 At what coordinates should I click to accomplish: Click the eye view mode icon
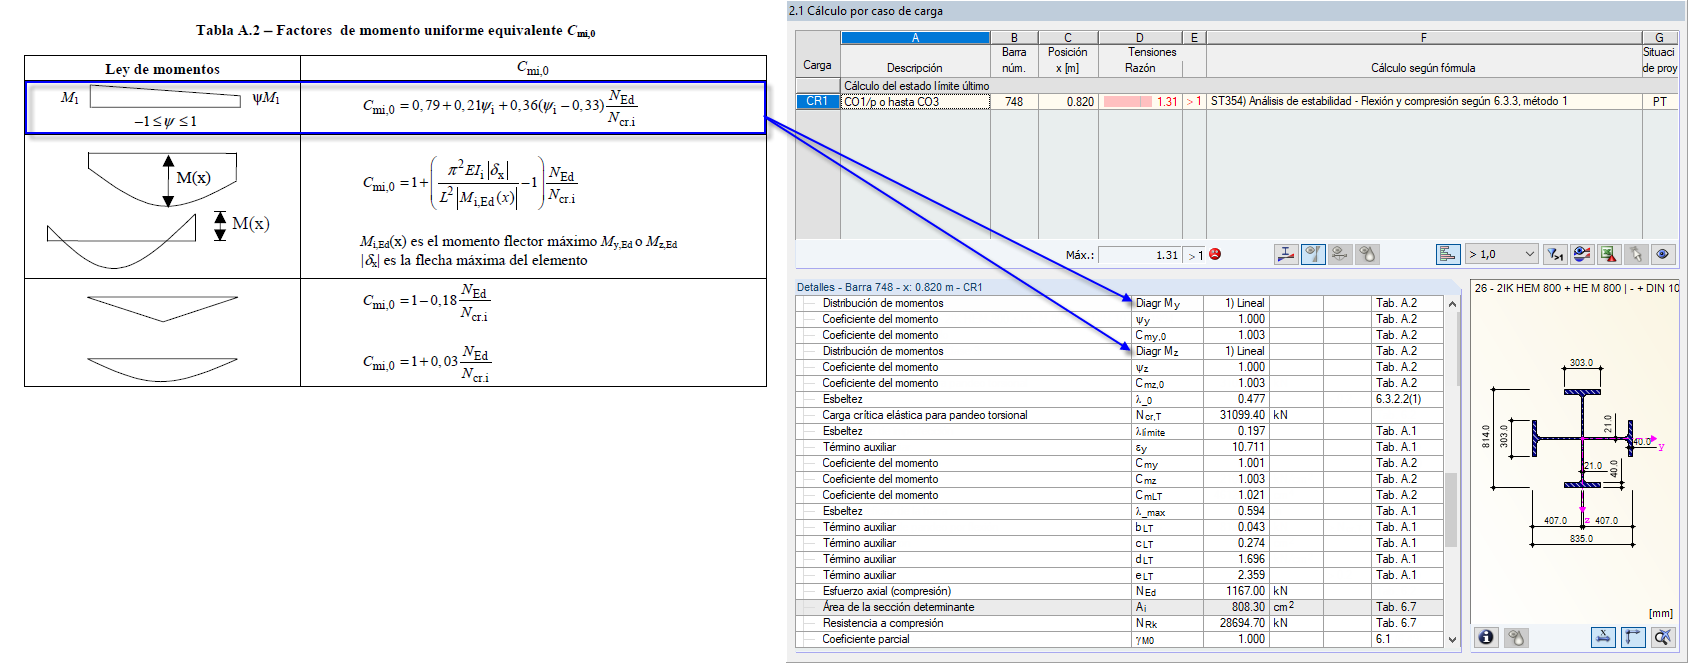click(x=1663, y=254)
